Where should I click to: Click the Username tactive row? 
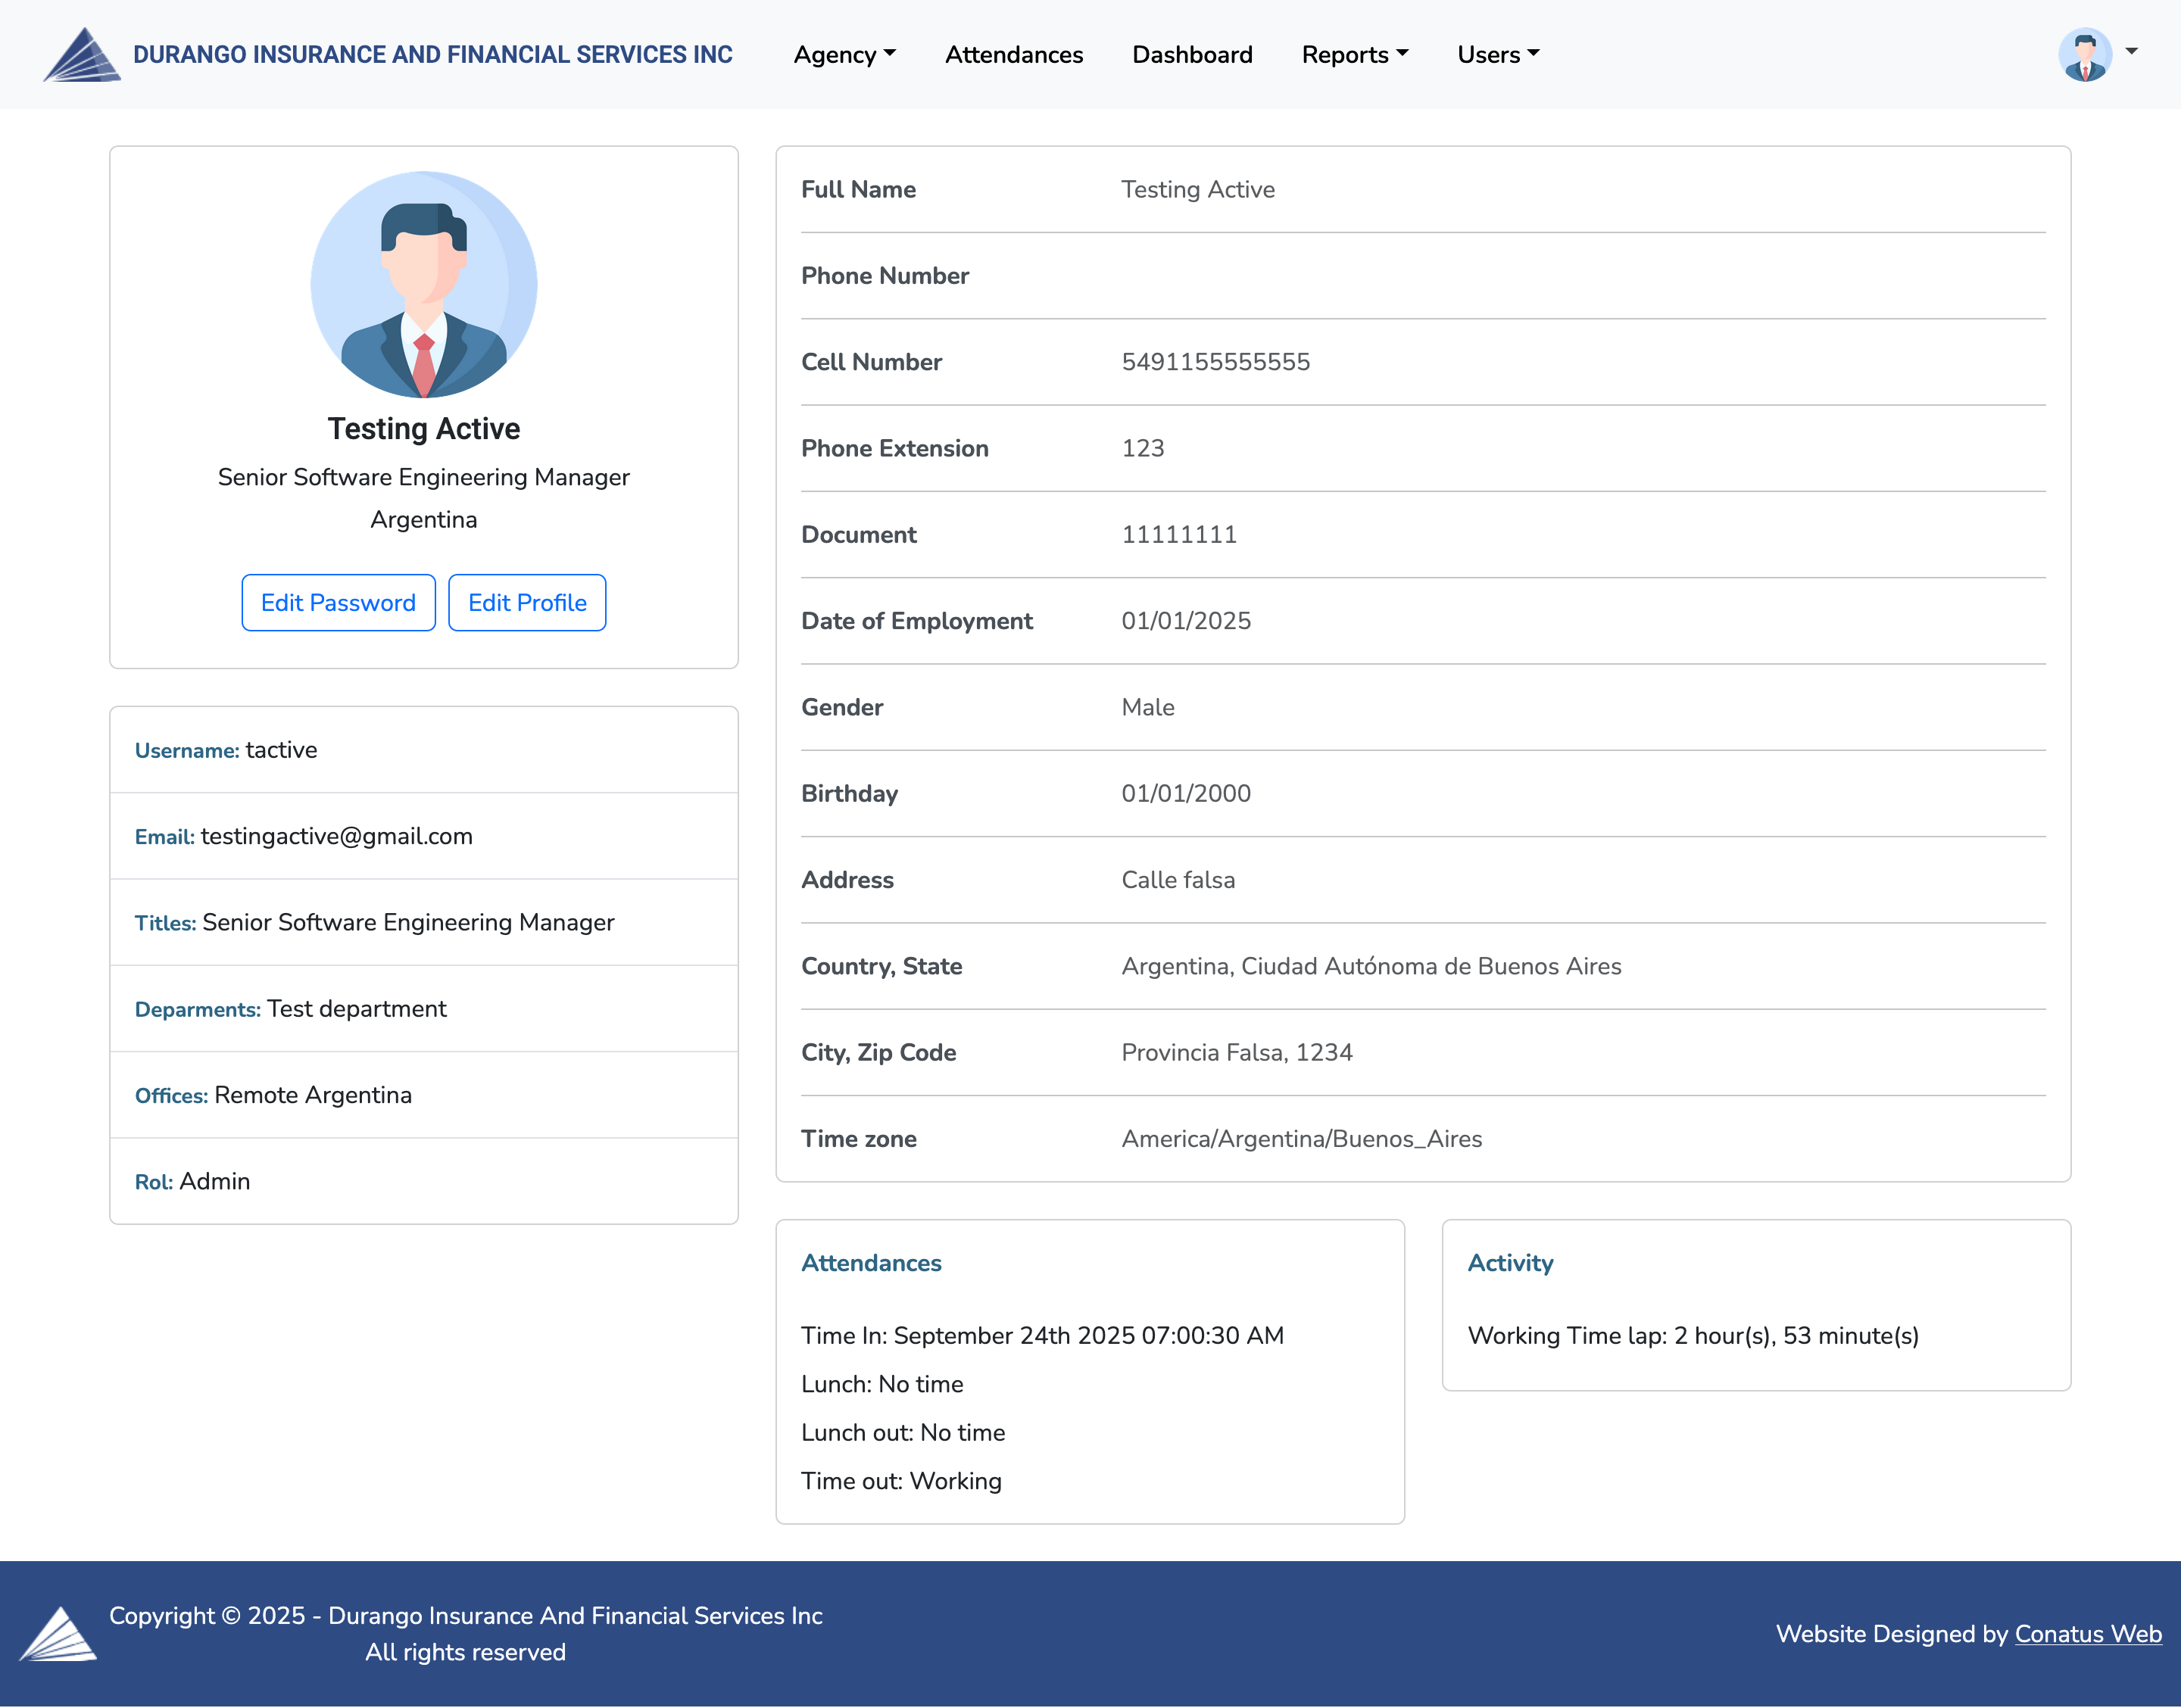point(226,750)
